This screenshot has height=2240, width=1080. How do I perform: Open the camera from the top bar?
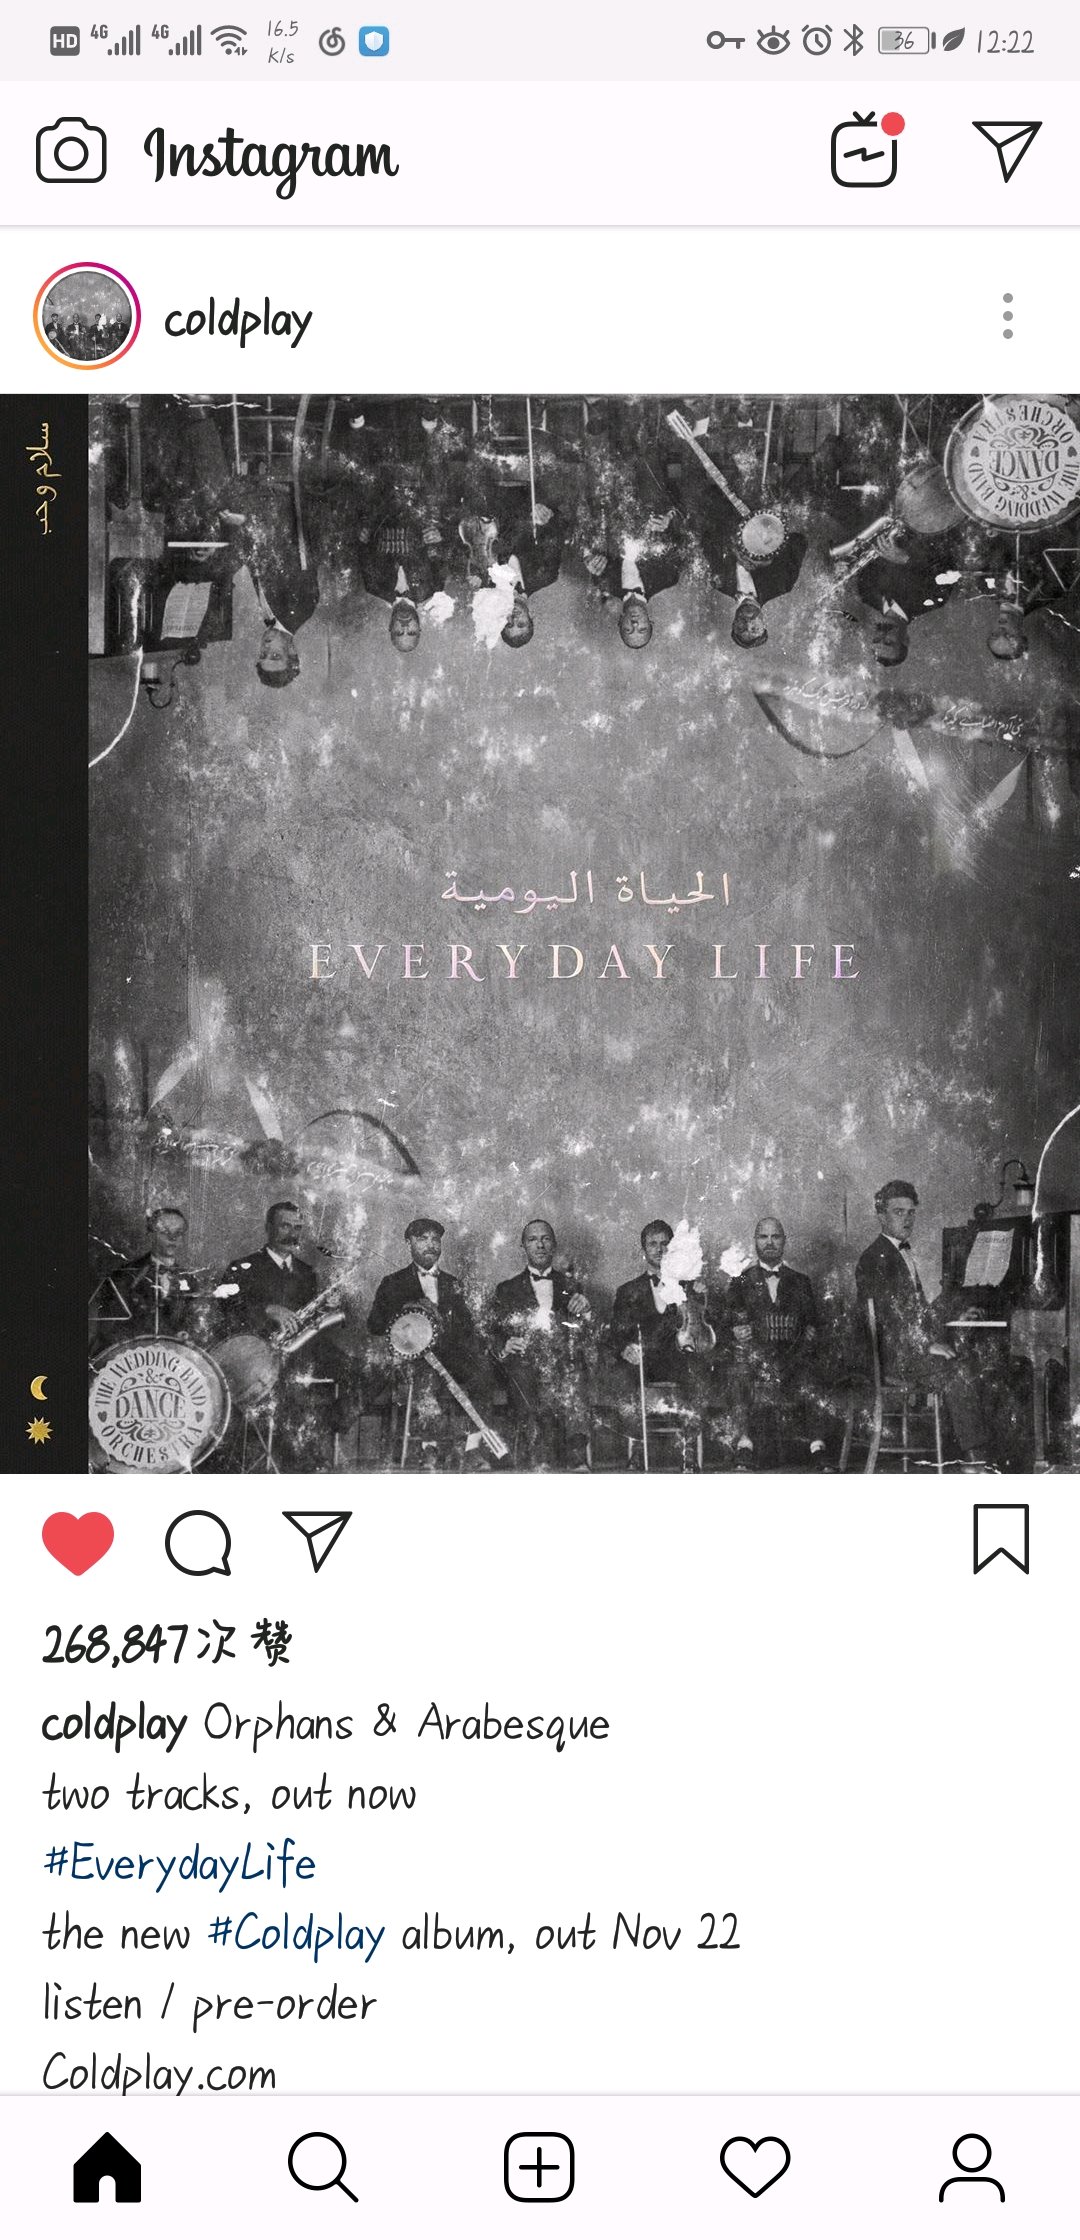(71, 151)
